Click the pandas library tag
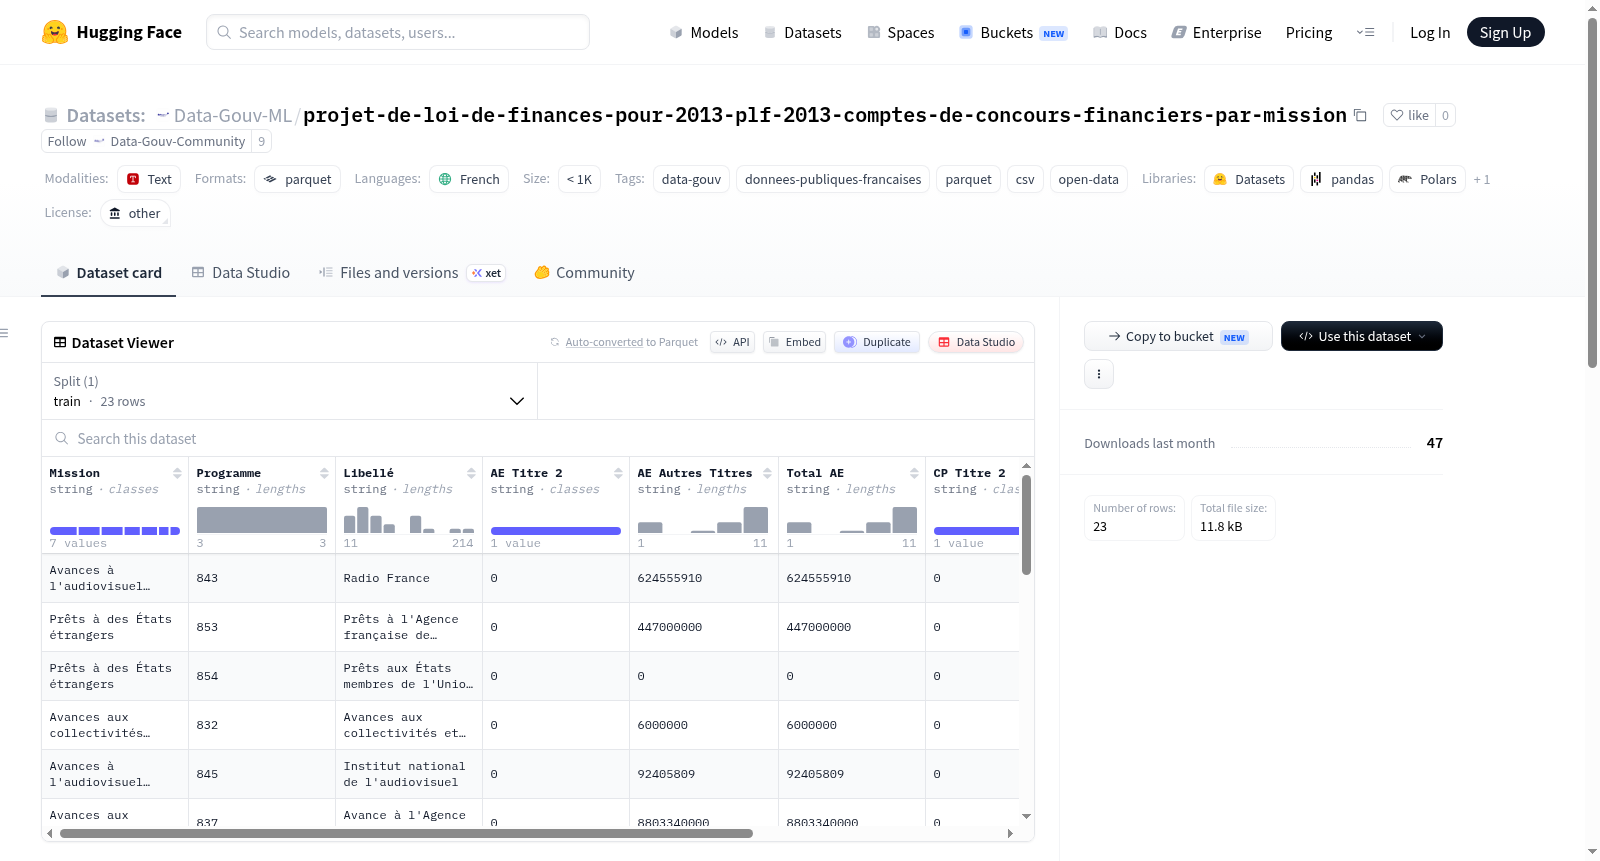Image resolution: width=1600 pixels, height=861 pixels. pyautogui.click(x=1341, y=179)
